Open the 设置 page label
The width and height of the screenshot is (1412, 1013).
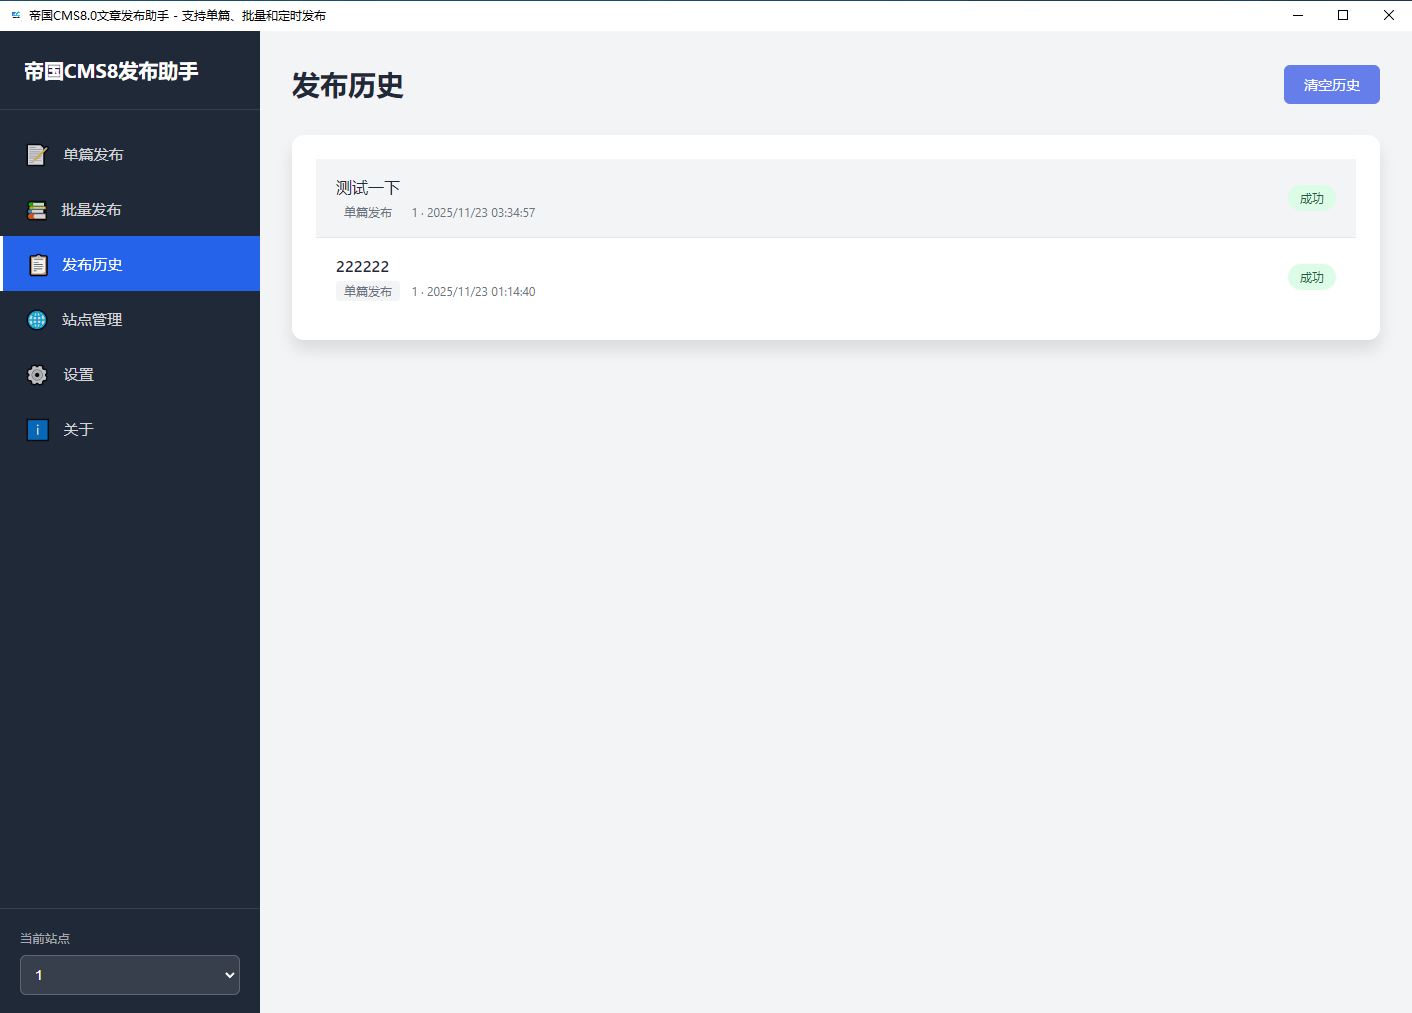[78, 375]
